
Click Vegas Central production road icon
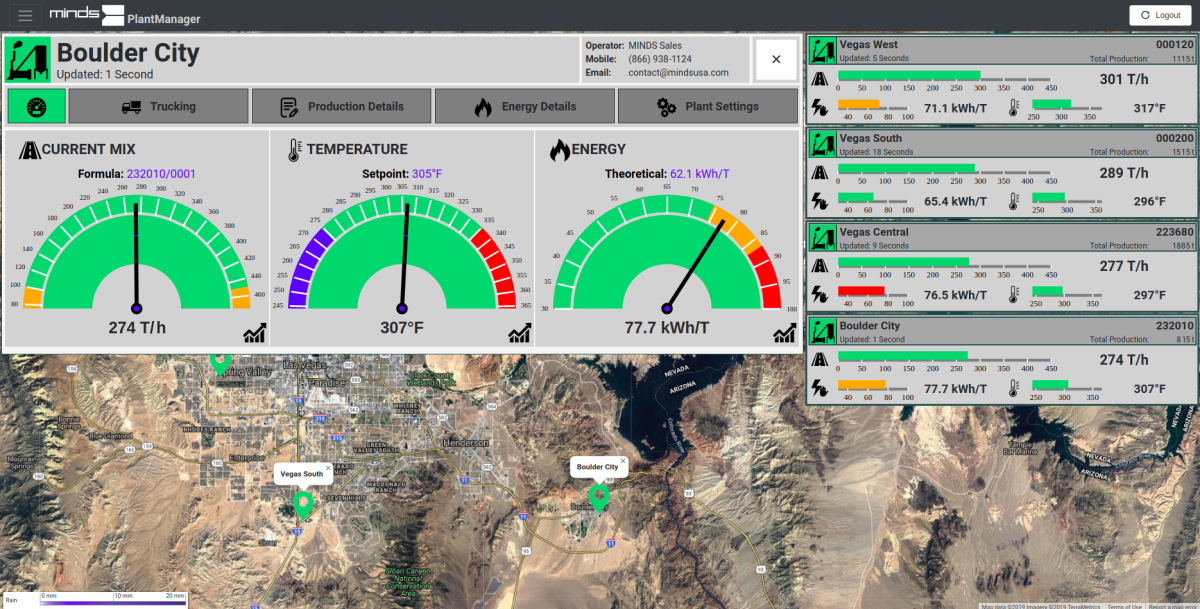click(x=819, y=266)
